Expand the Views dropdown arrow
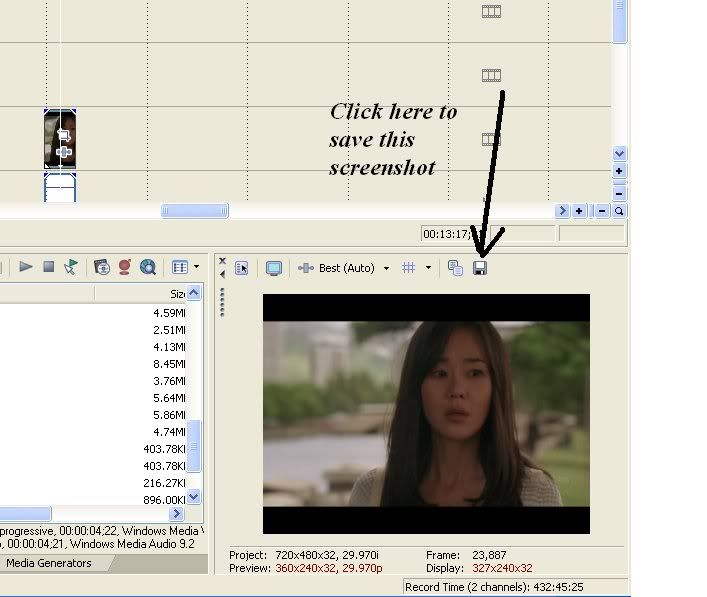This screenshot has width=707, height=597. pyautogui.click(x=197, y=267)
